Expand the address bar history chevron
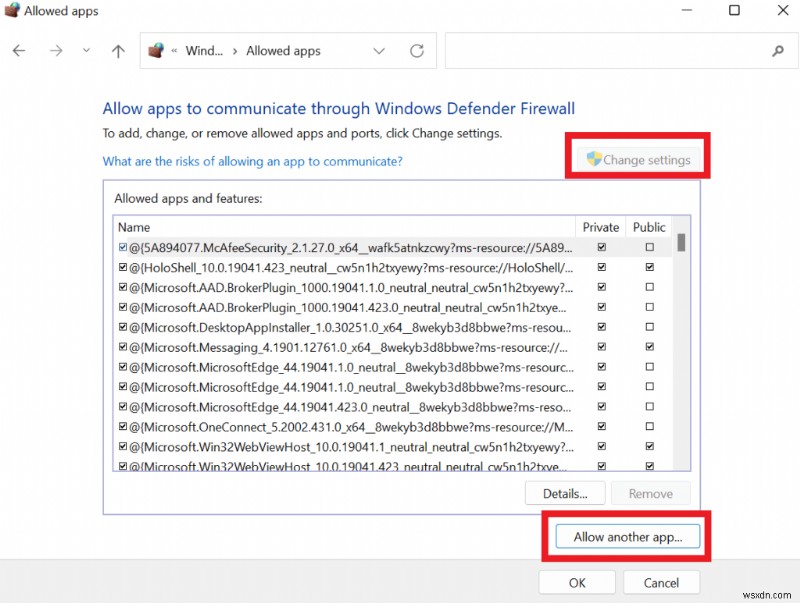This screenshot has width=800, height=603. pos(379,51)
